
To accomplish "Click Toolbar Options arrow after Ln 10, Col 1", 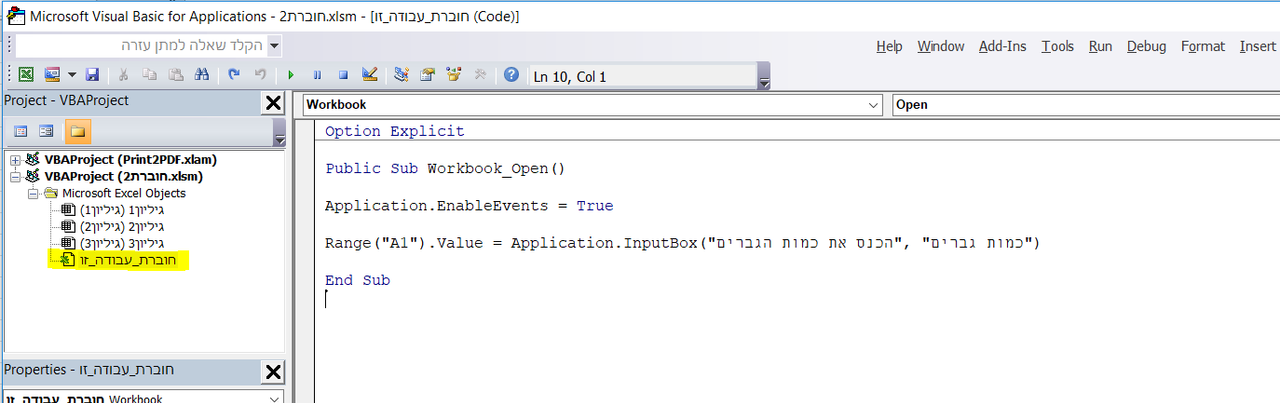I will (x=764, y=77).
